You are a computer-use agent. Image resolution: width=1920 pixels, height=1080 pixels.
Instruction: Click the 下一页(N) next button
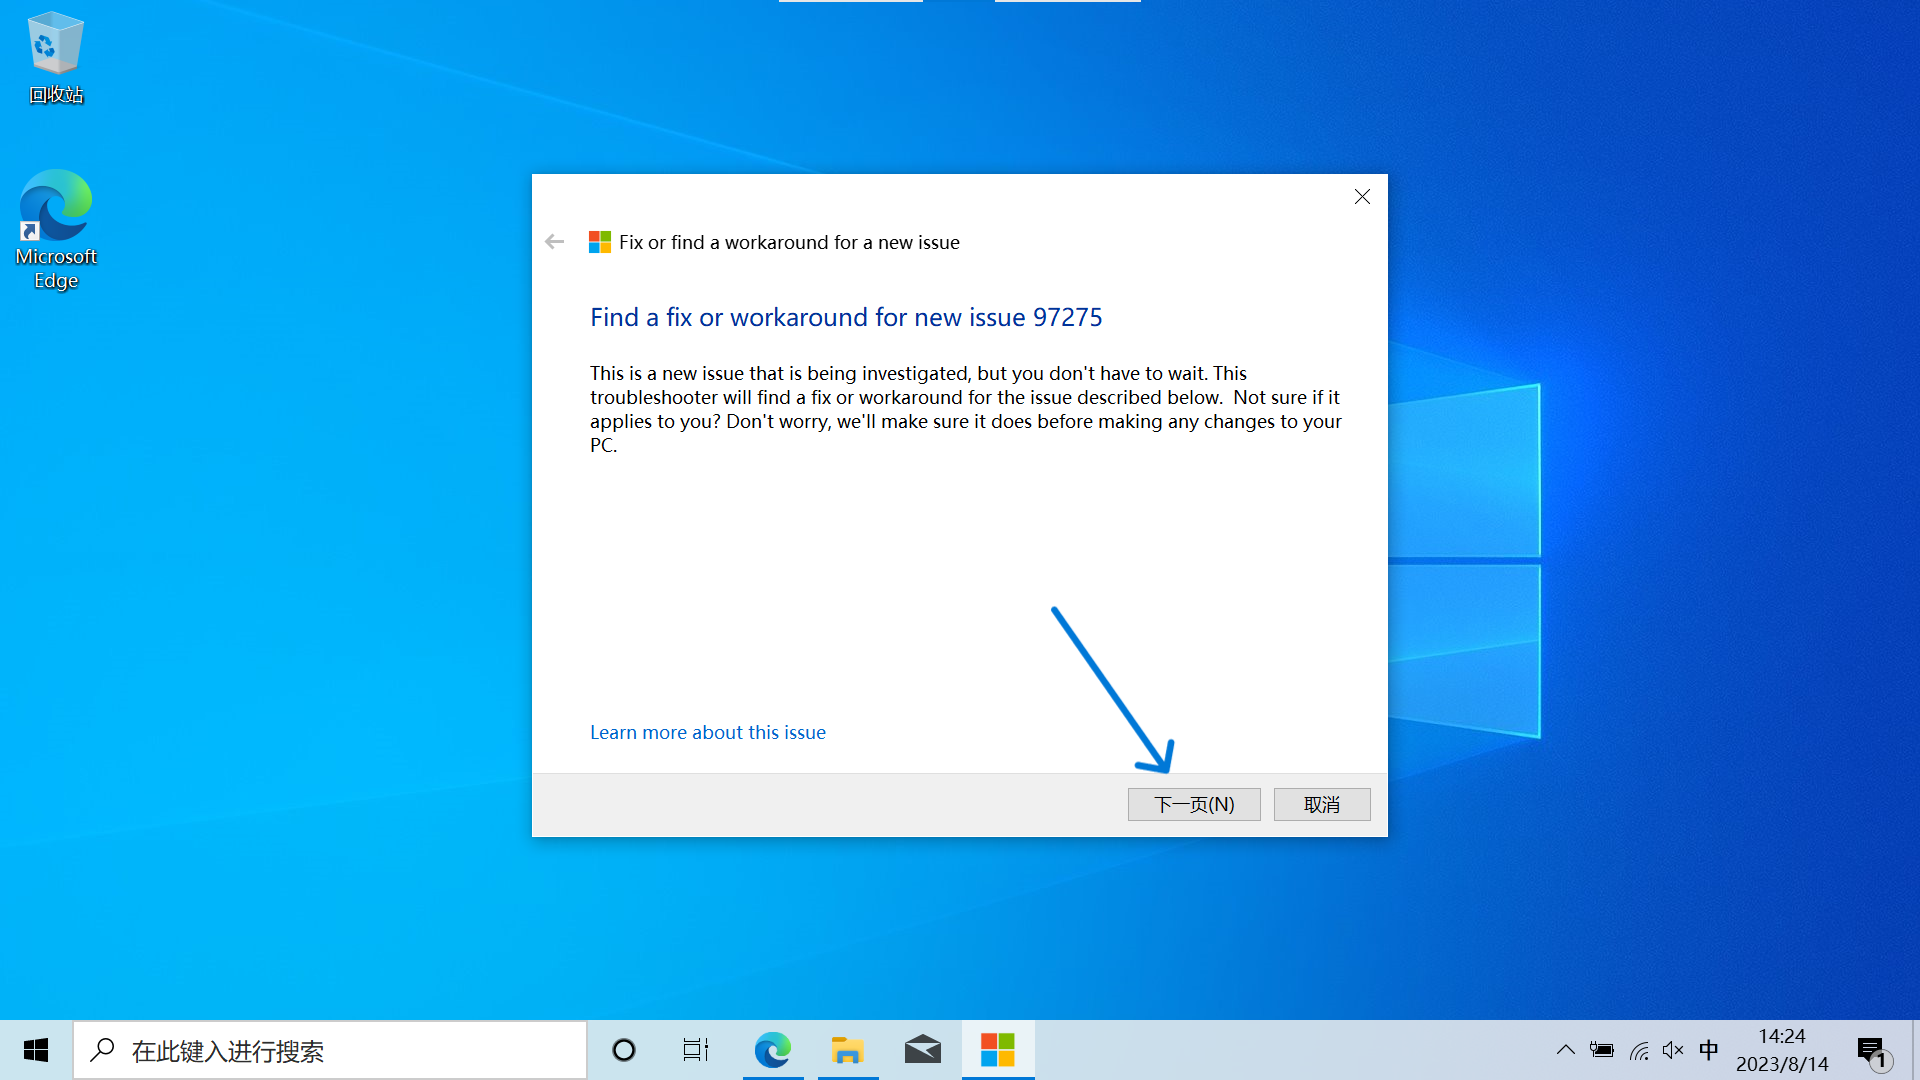[x=1194, y=805]
